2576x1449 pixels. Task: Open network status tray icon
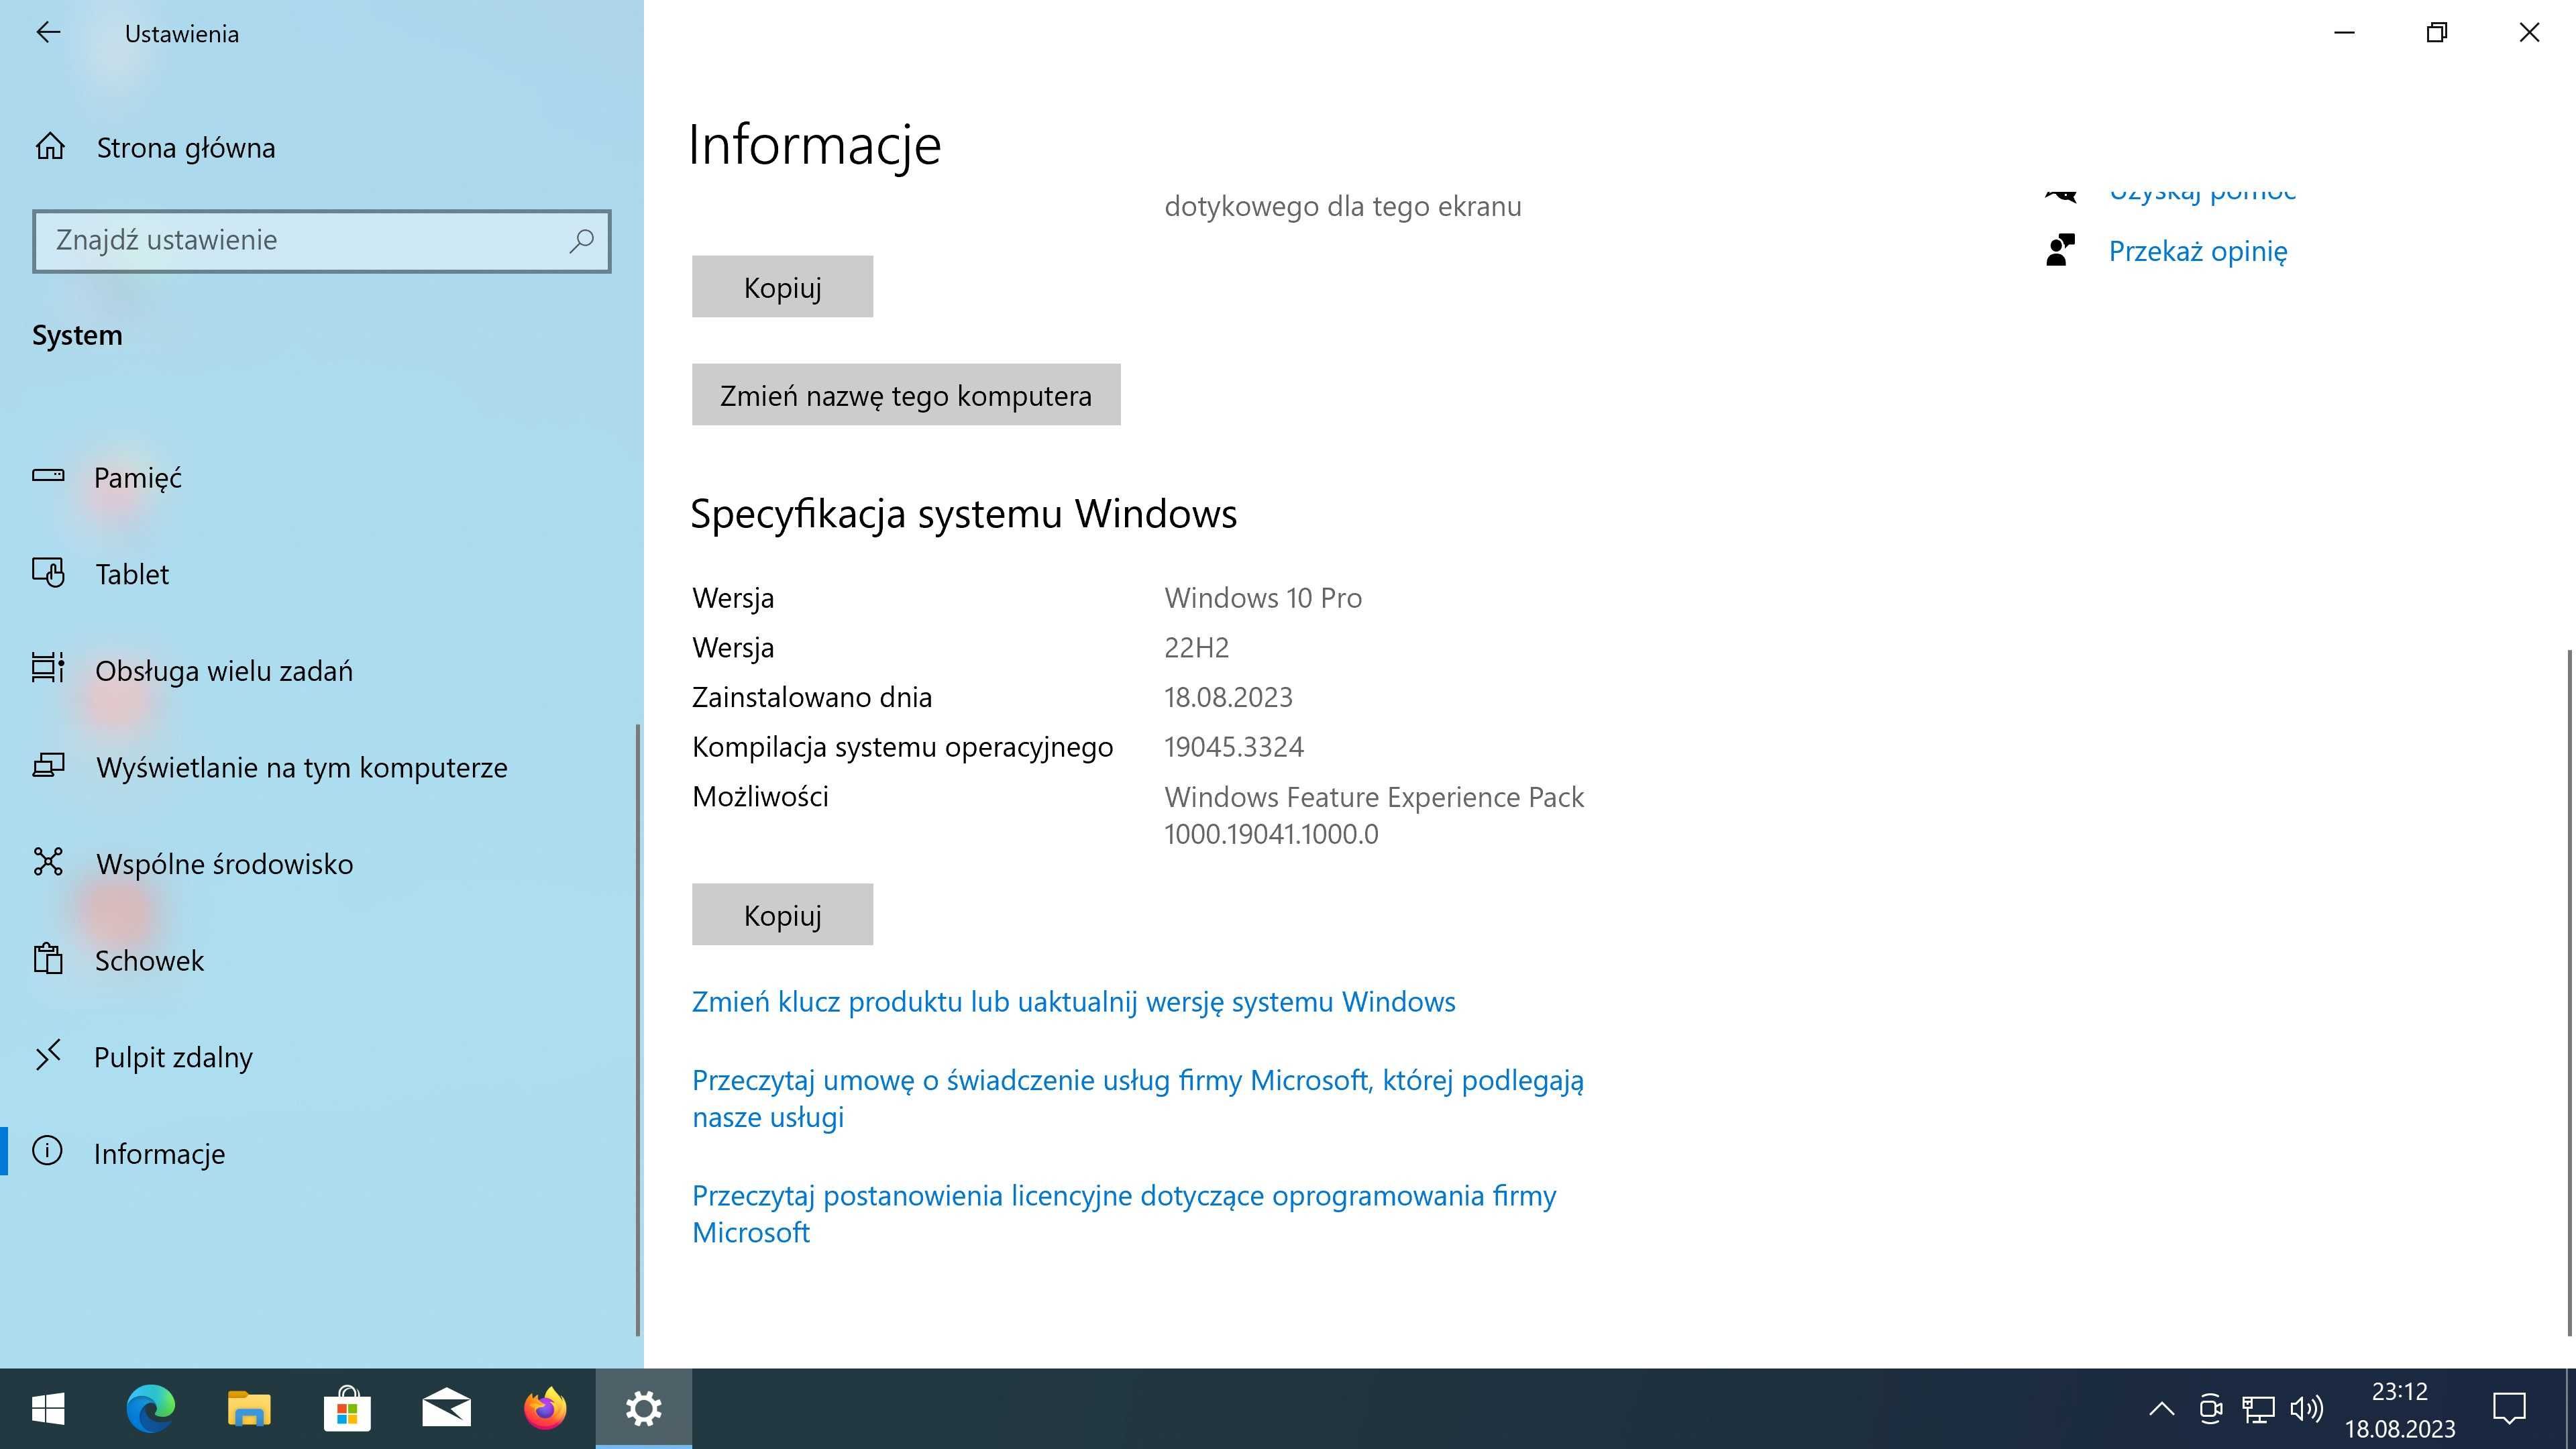click(2258, 1409)
